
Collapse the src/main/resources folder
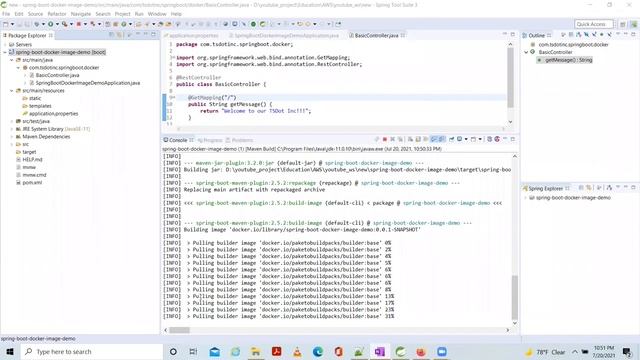click(12, 91)
